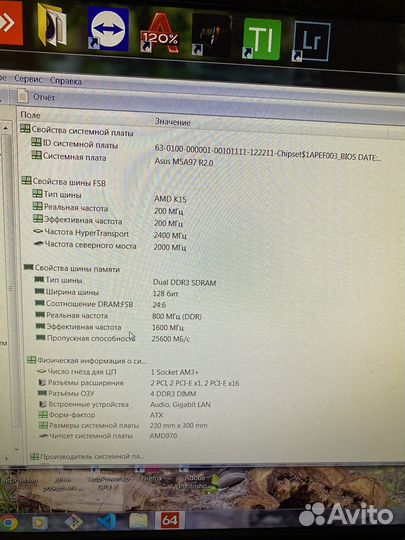The image size is (405, 540).
Task: Click the memory icon beside Ширина шины
Action: pyautogui.click(x=39, y=292)
